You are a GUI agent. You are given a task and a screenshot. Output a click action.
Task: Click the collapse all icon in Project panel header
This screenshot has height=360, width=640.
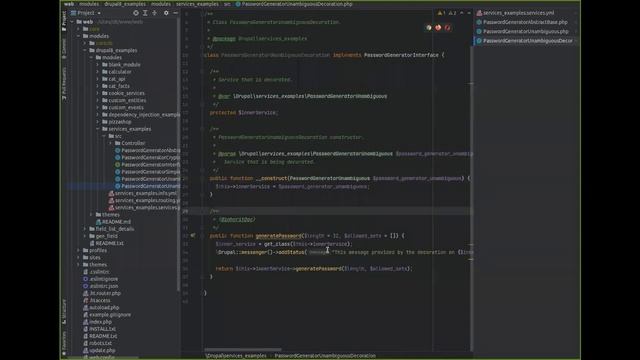(155, 13)
